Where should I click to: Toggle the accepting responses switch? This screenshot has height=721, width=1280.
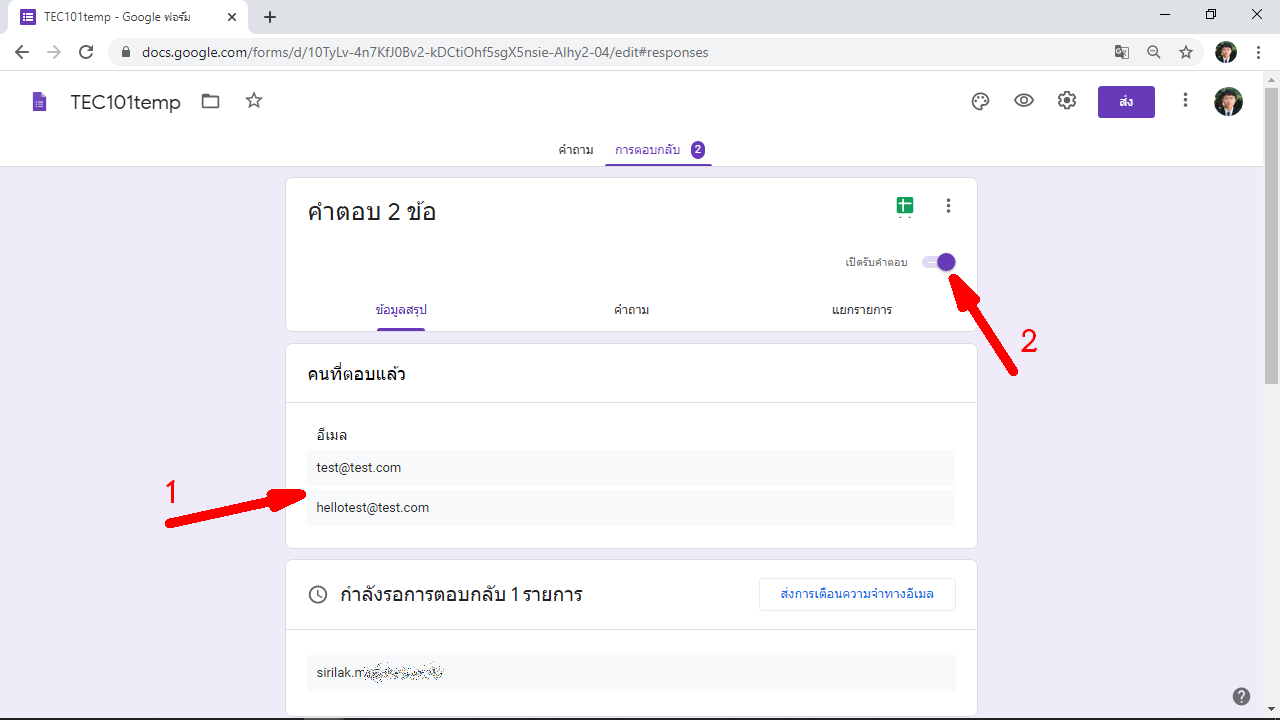[939, 262]
